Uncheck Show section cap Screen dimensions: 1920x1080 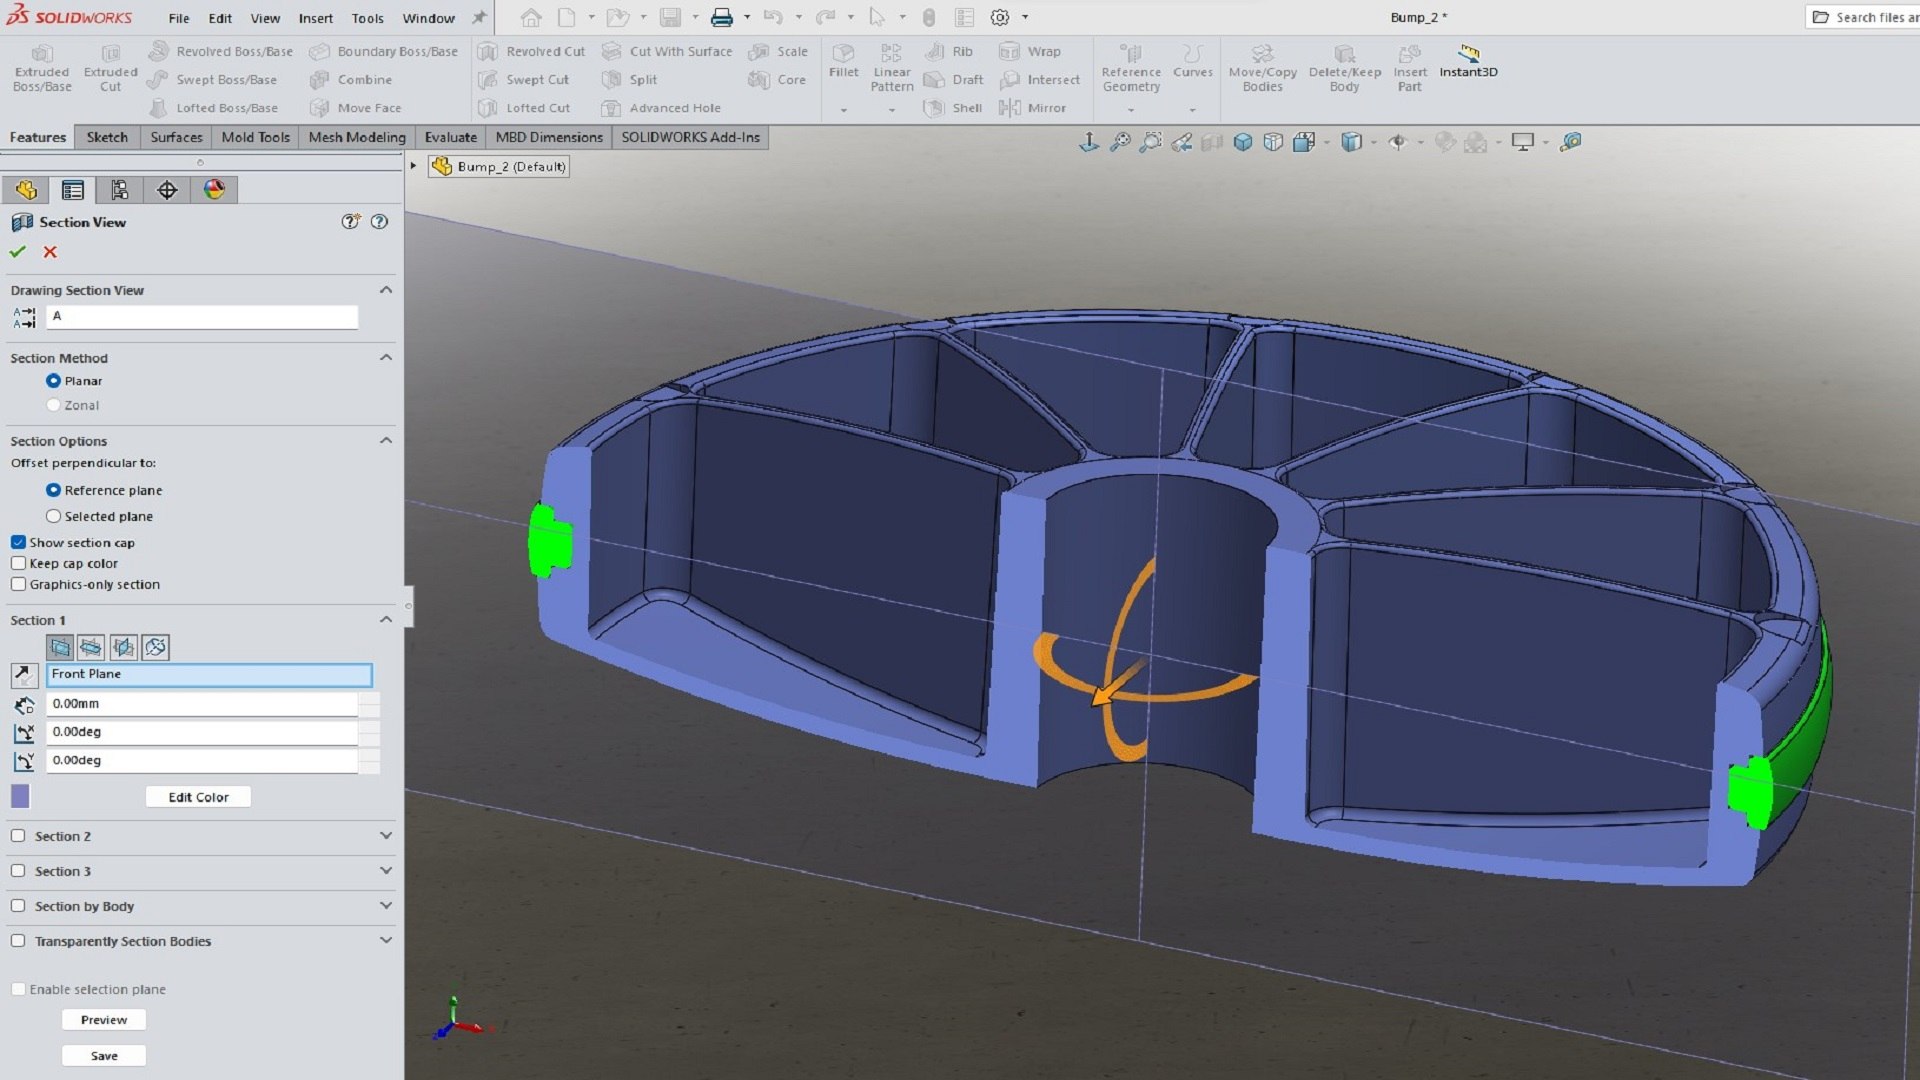coord(18,542)
